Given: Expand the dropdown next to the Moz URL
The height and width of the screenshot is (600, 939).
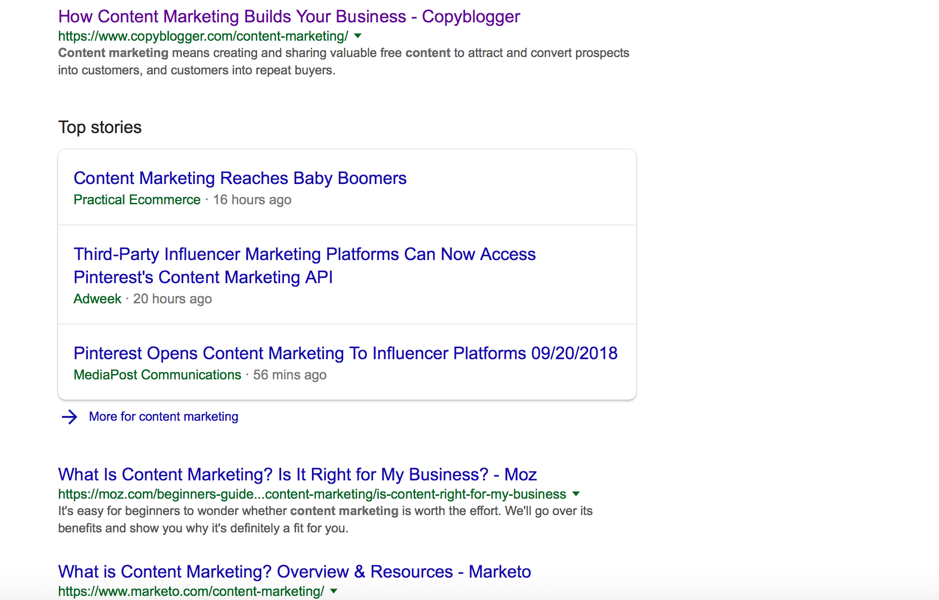Looking at the screenshot, I should point(575,493).
